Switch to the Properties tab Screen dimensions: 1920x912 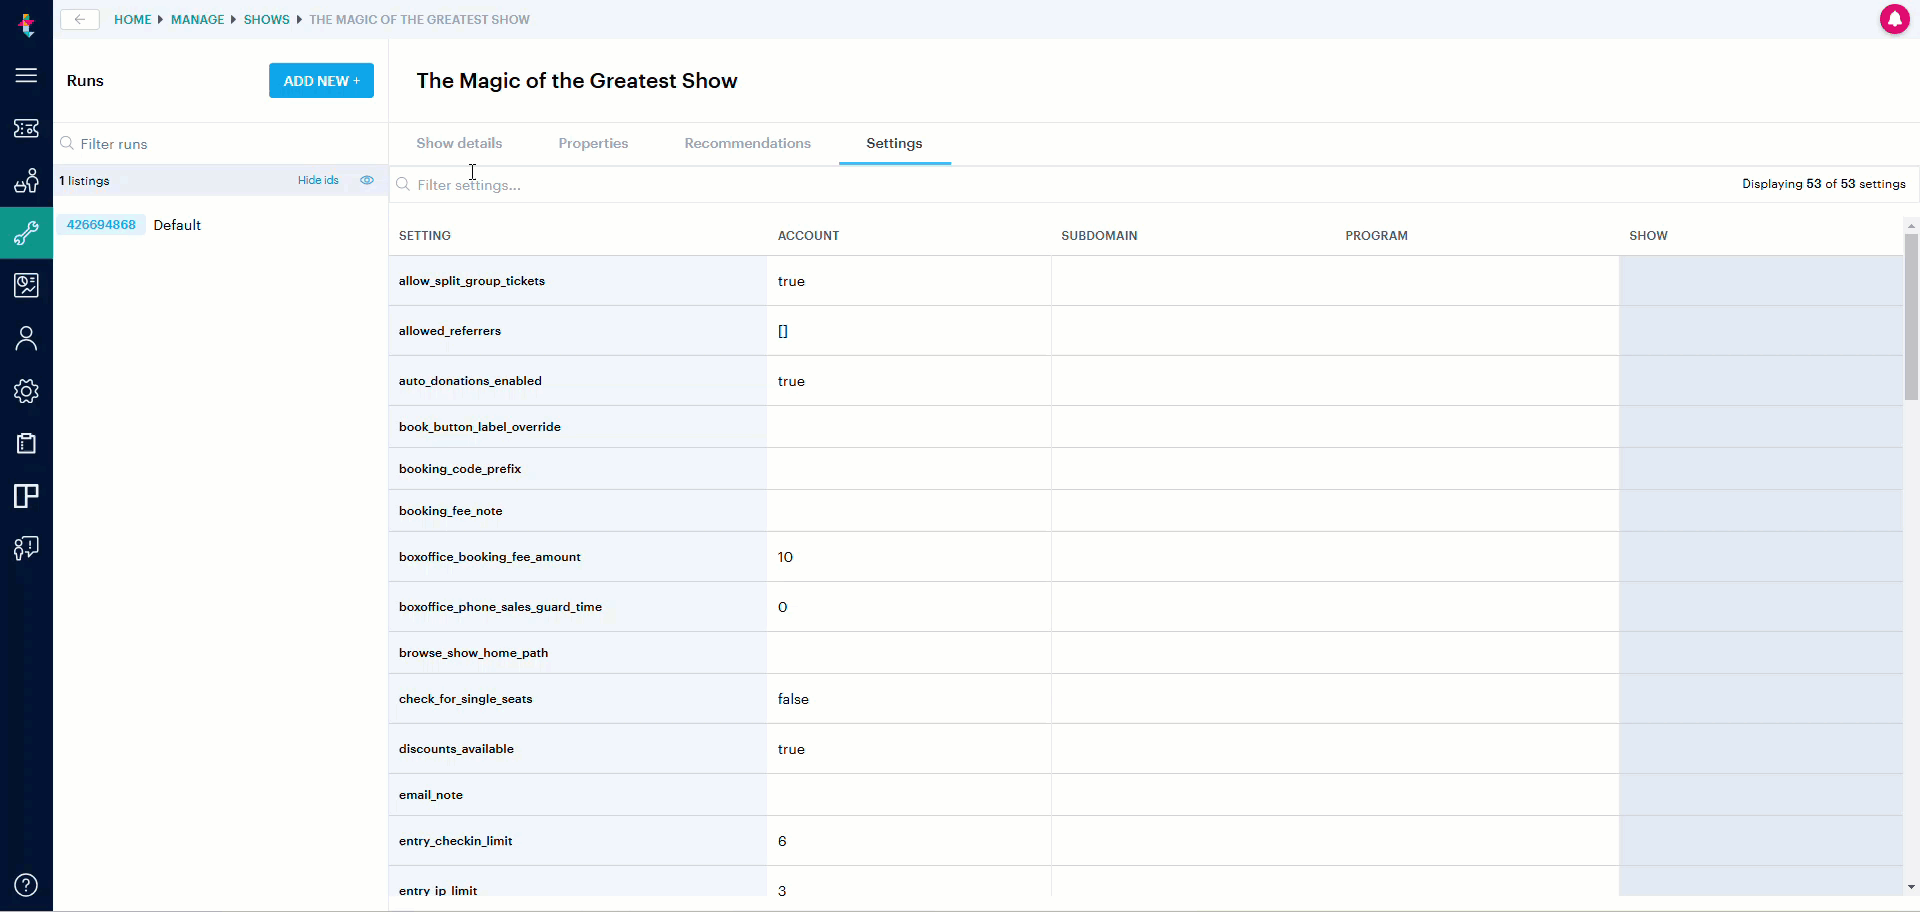click(x=593, y=143)
